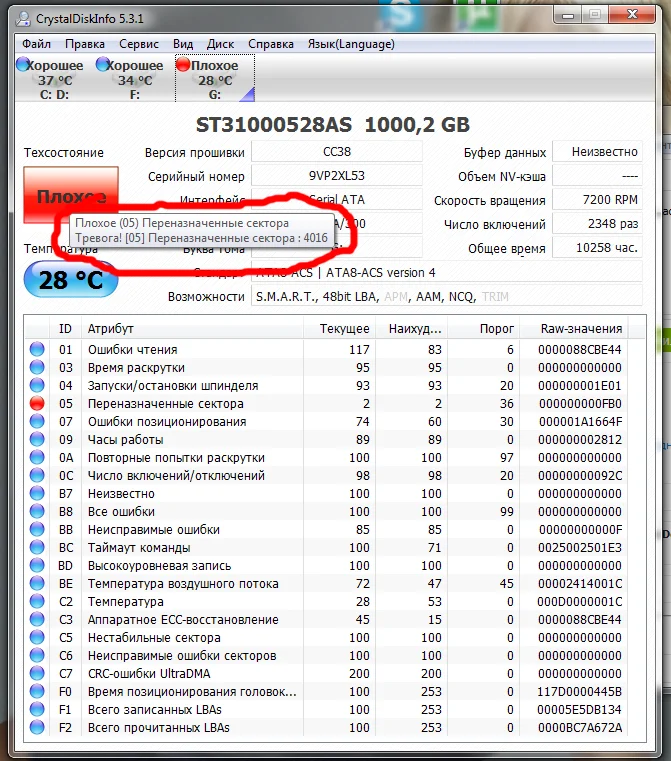
Task: Select the G: disk tab with Плохое status
Action: pyautogui.click(x=214, y=79)
